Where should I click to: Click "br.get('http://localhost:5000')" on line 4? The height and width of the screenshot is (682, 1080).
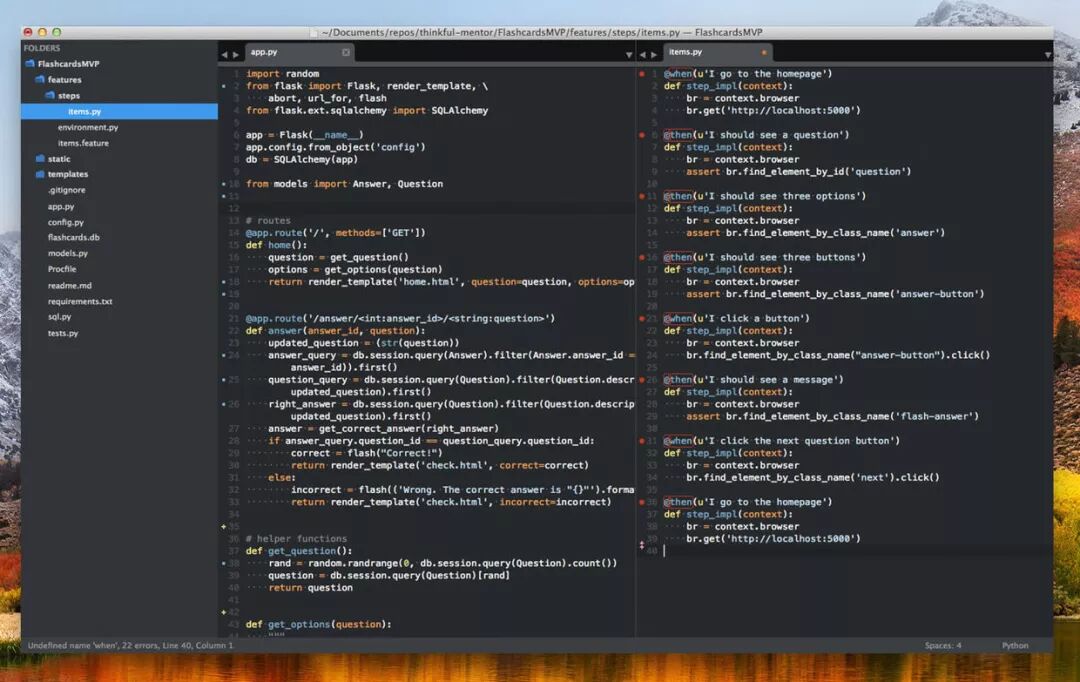click(x=773, y=110)
